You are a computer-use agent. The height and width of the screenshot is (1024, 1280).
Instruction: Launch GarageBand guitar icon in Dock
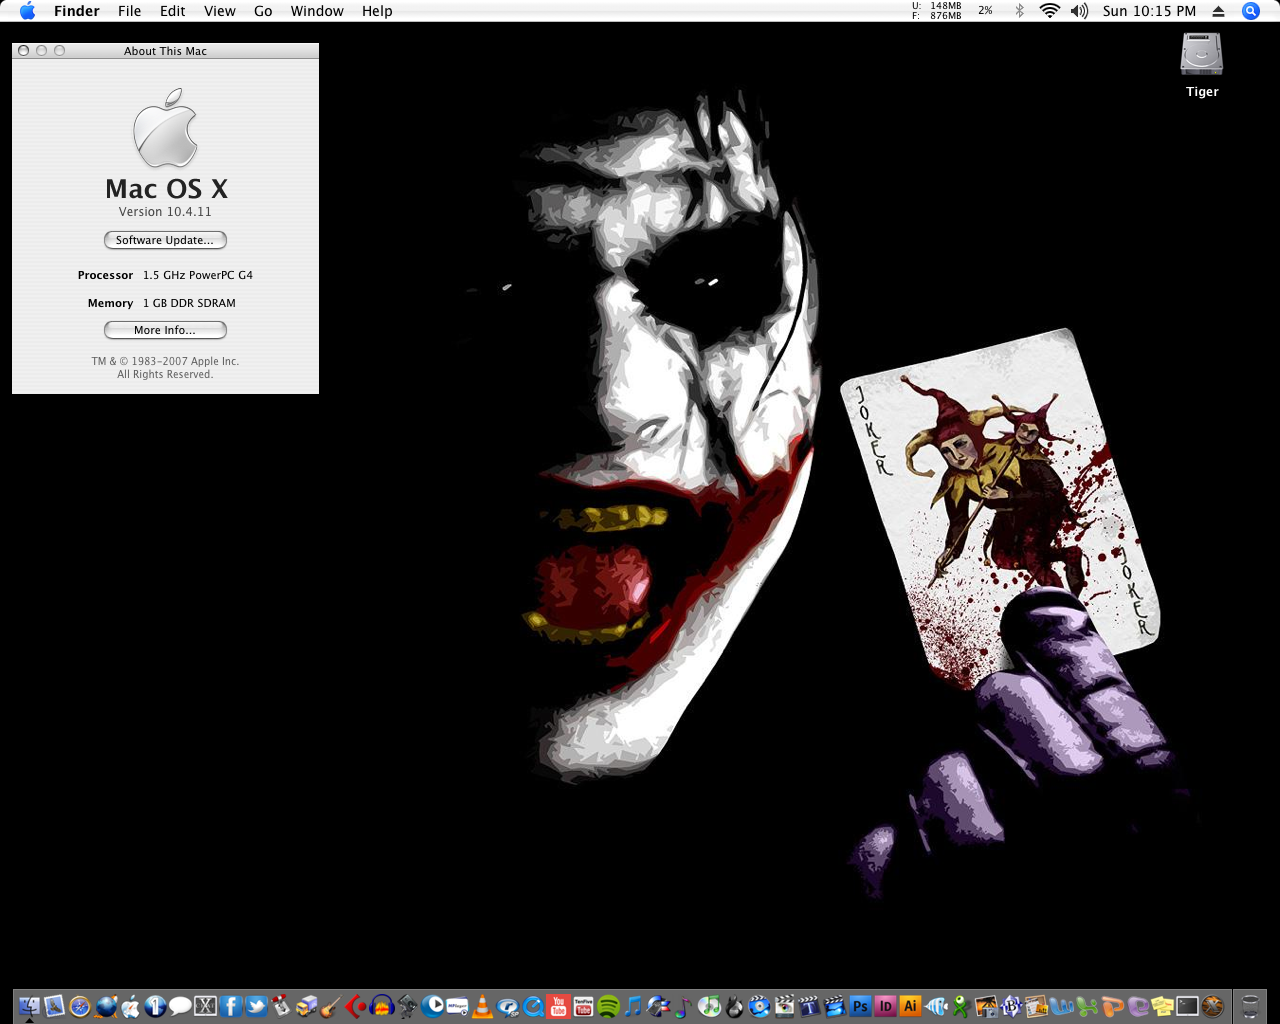coord(332,1006)
